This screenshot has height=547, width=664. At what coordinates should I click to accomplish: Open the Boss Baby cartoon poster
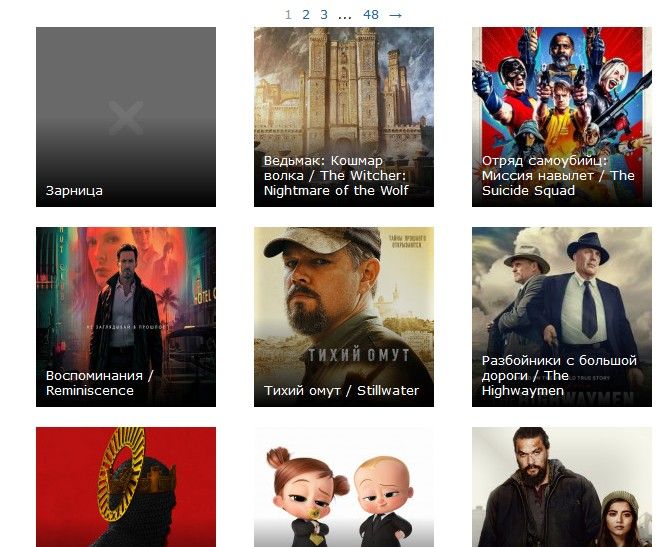tap(344, 487)
